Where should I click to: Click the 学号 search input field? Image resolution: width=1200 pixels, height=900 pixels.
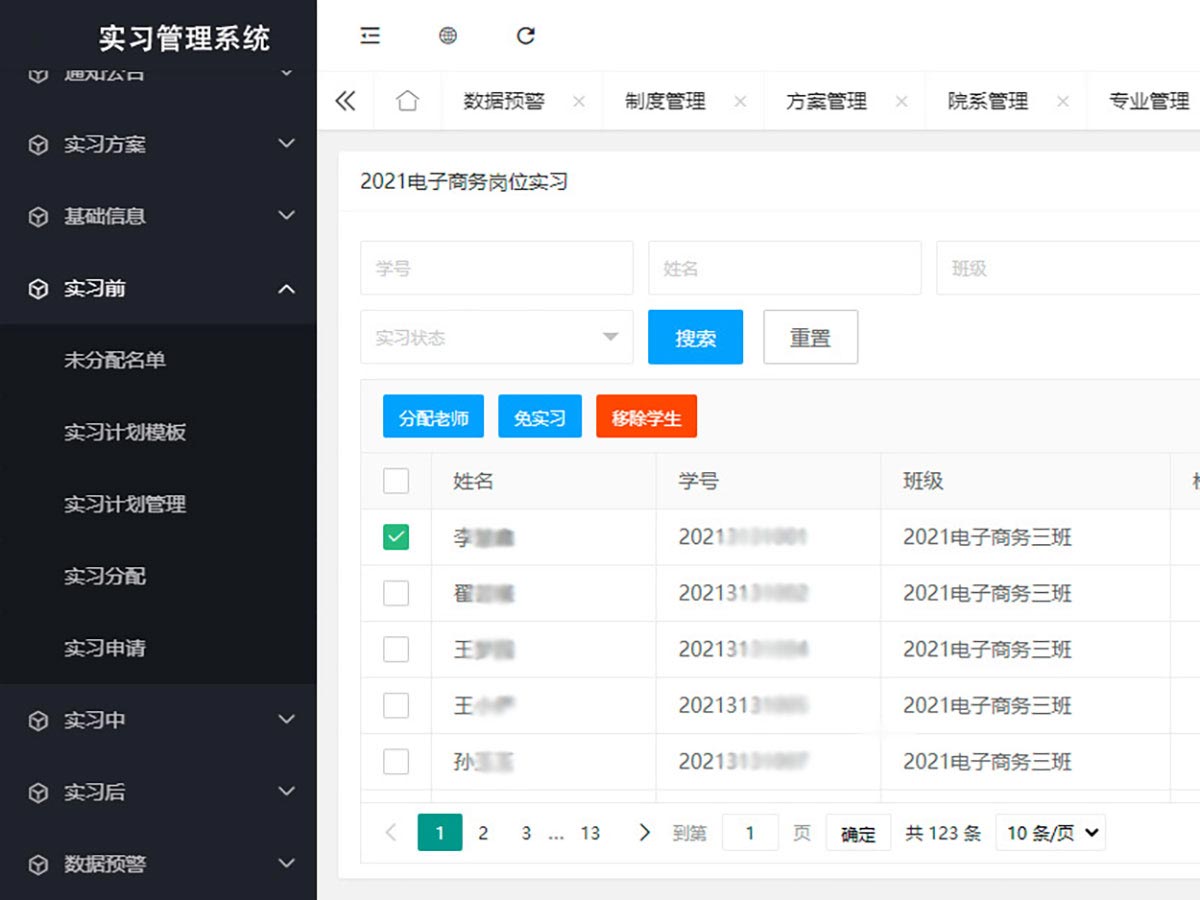tap(496, 268)
